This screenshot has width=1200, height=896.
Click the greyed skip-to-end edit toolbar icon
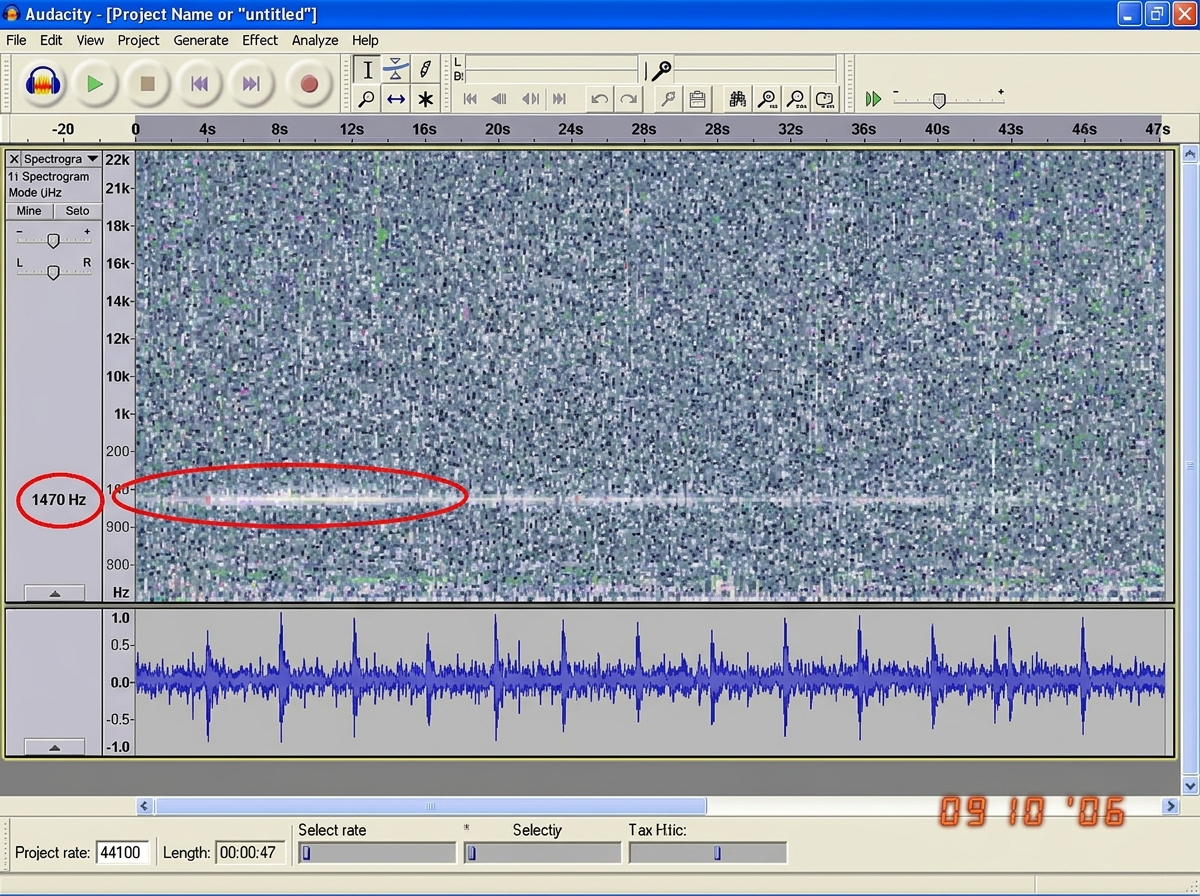tap(559, 98)
